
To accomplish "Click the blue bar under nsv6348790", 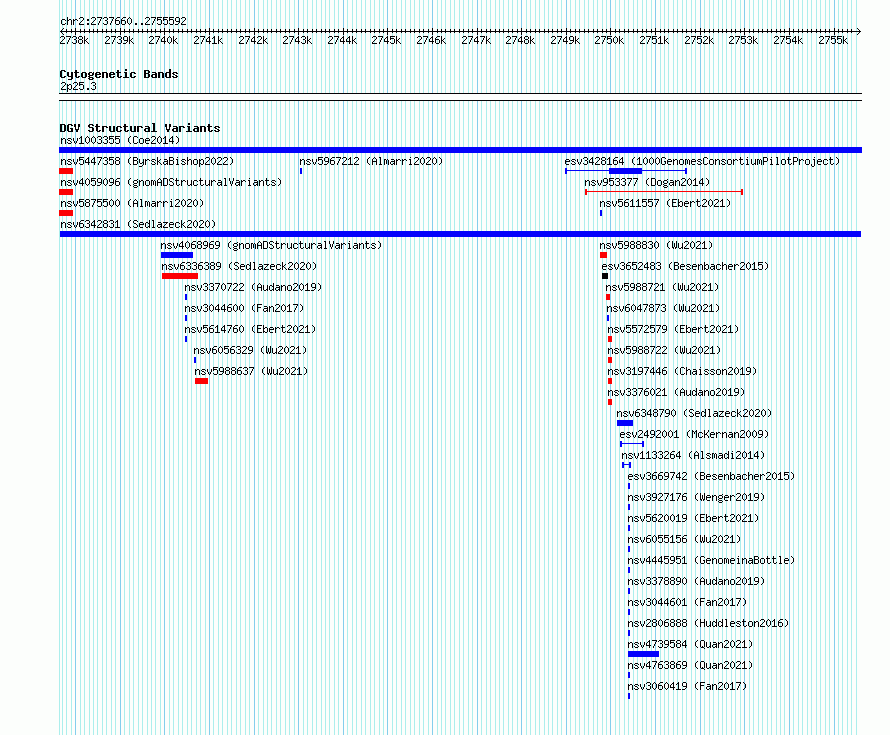I will click(x=625, y=423).
